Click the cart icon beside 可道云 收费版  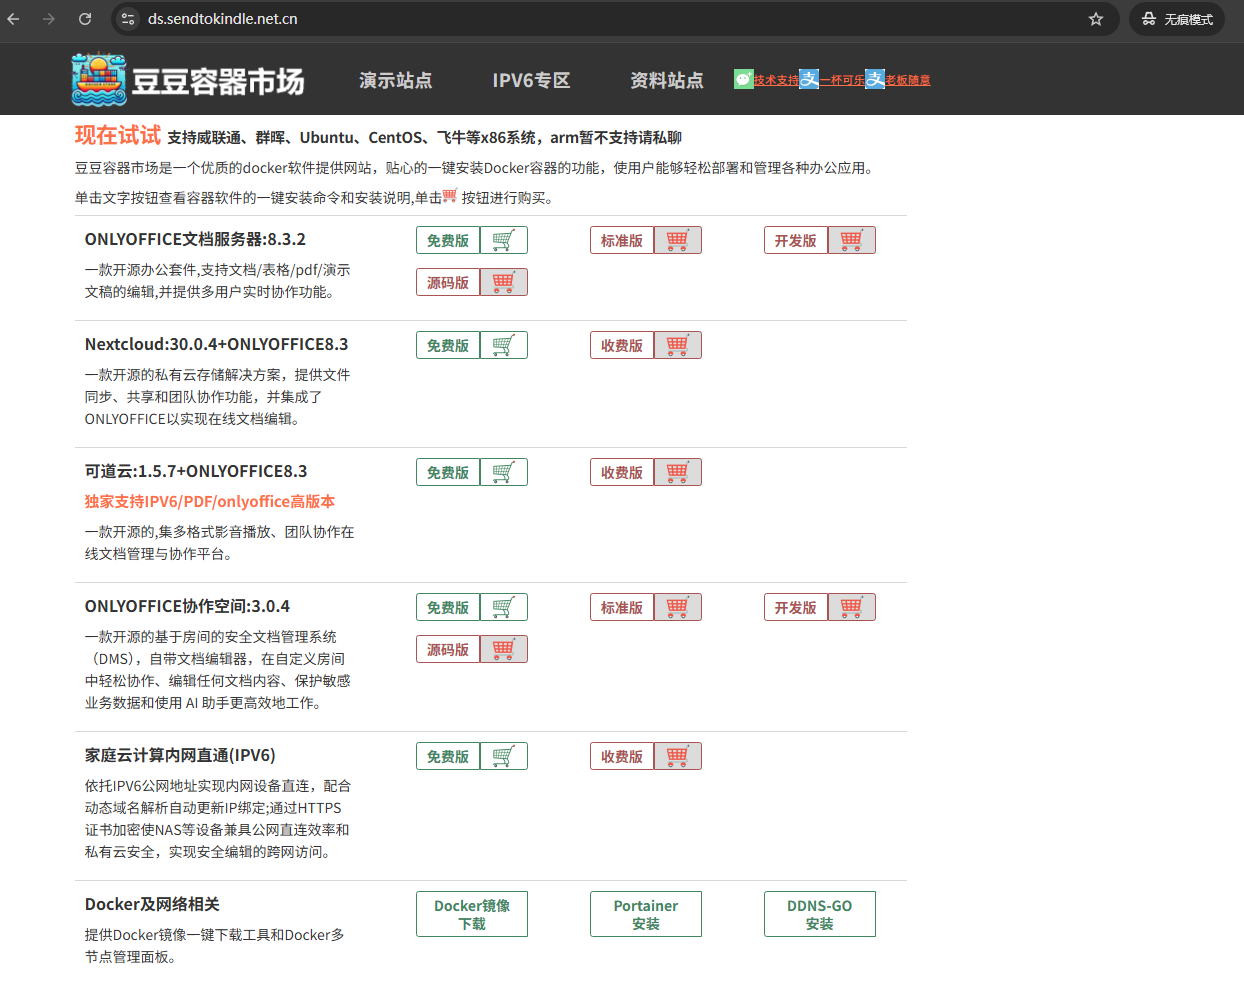pyautogui.click(x=678, y=472)
